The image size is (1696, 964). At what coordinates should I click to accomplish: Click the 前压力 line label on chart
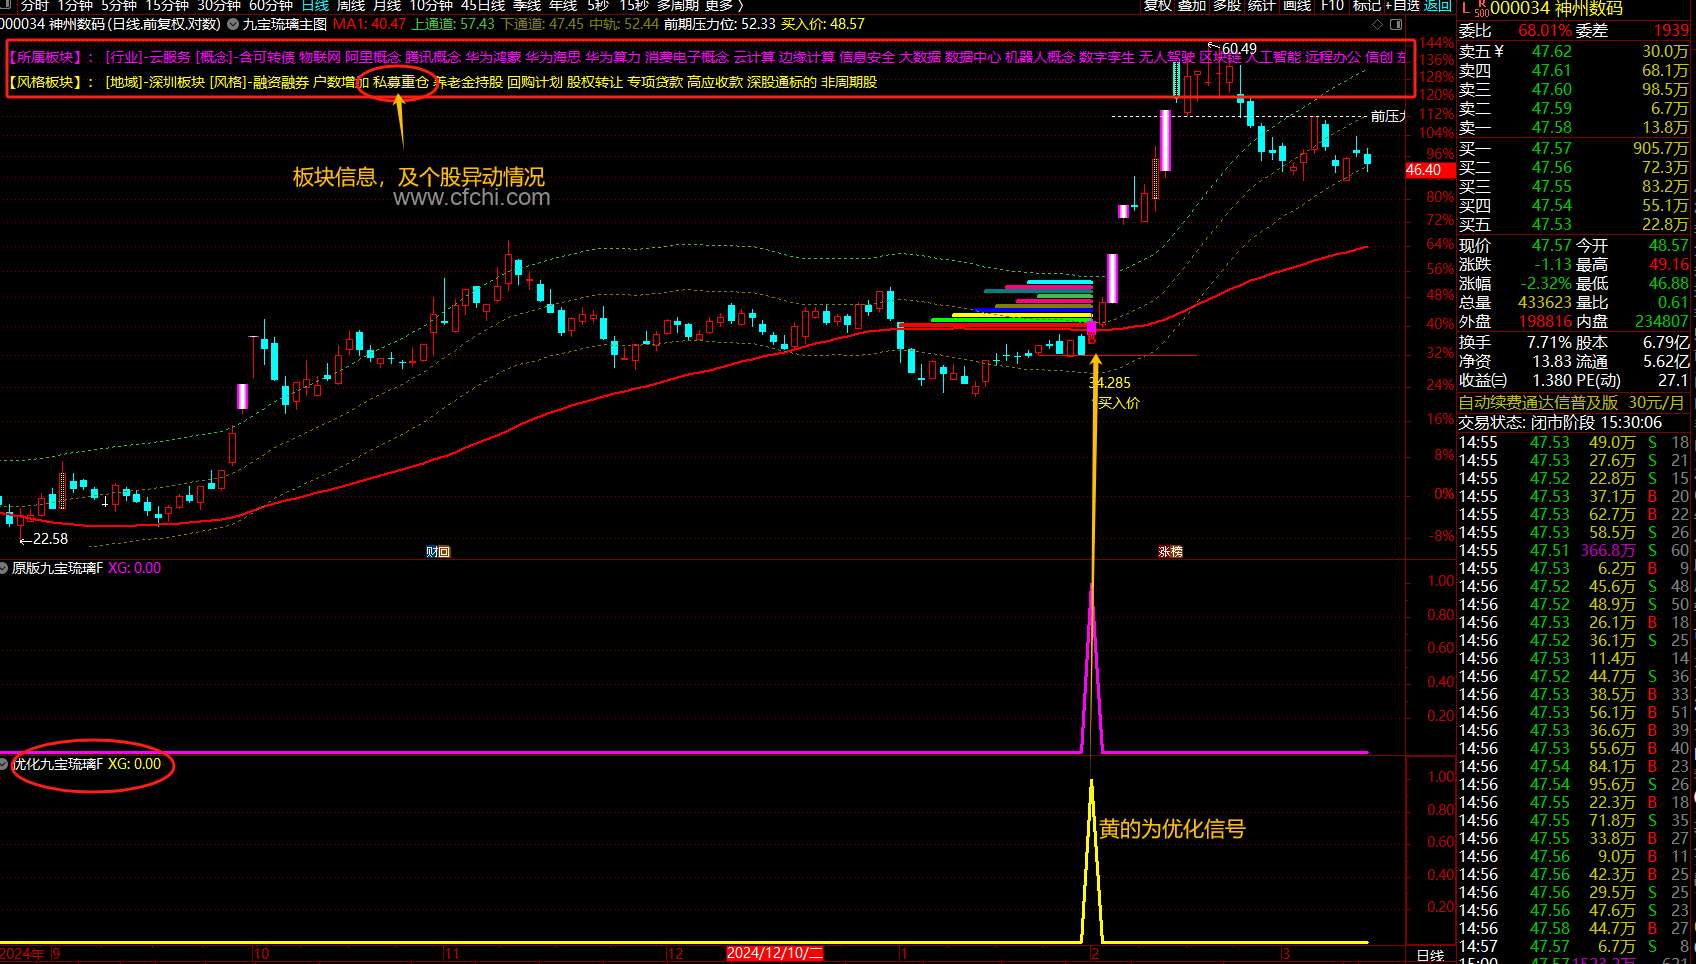[x=1387, y=117]
